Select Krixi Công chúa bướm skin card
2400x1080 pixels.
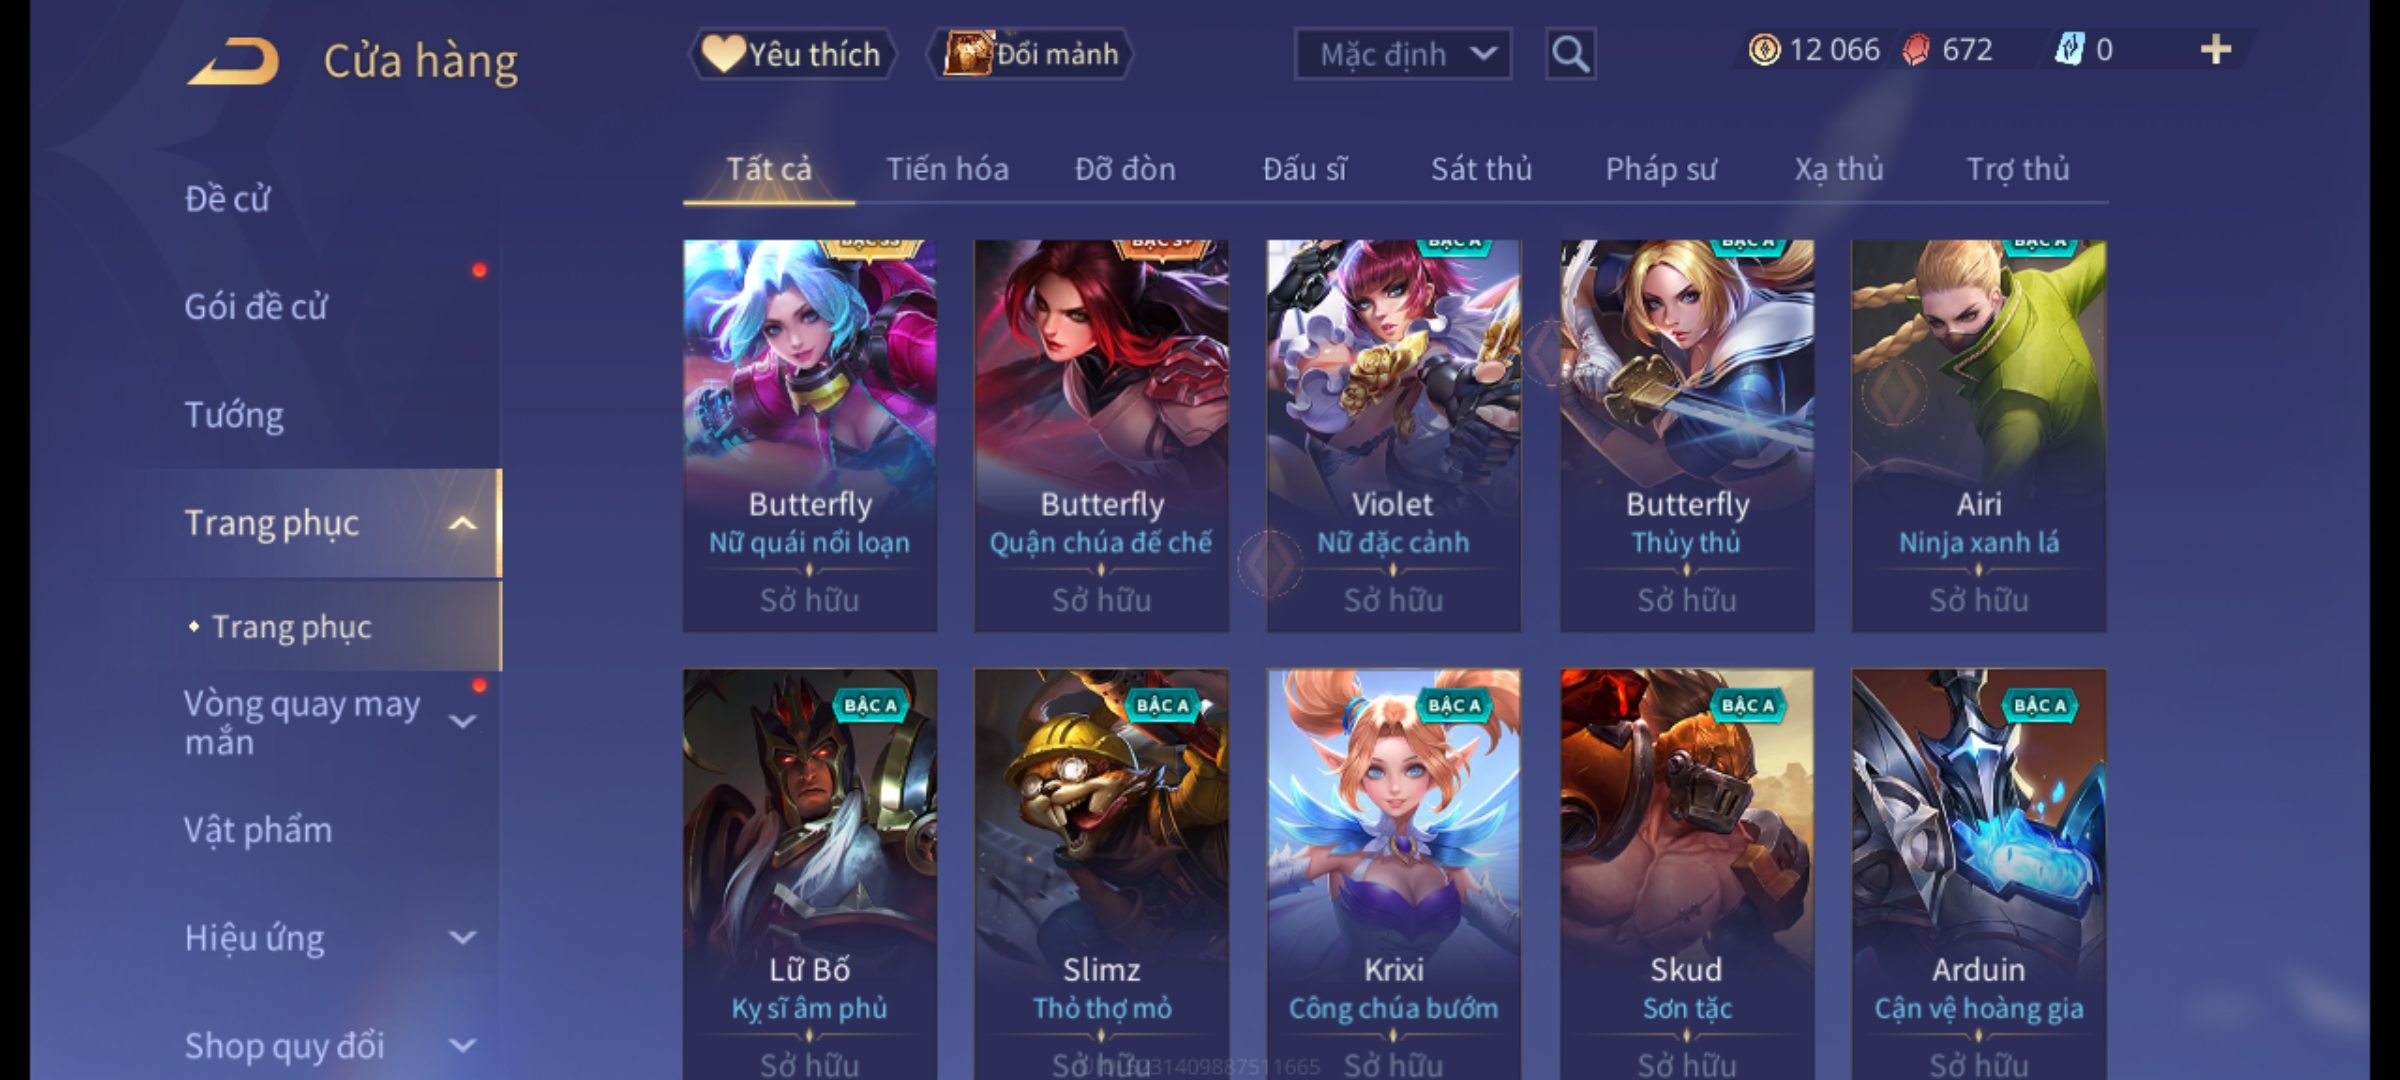coord(1394,874)
